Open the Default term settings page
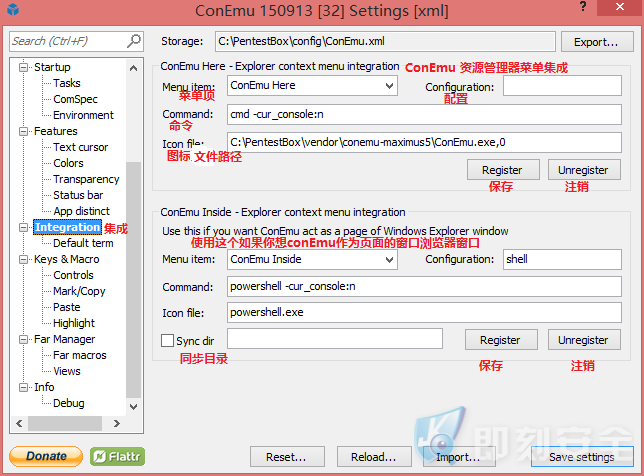644x476 pixels. pyautogui.click(x=83, y=243)
